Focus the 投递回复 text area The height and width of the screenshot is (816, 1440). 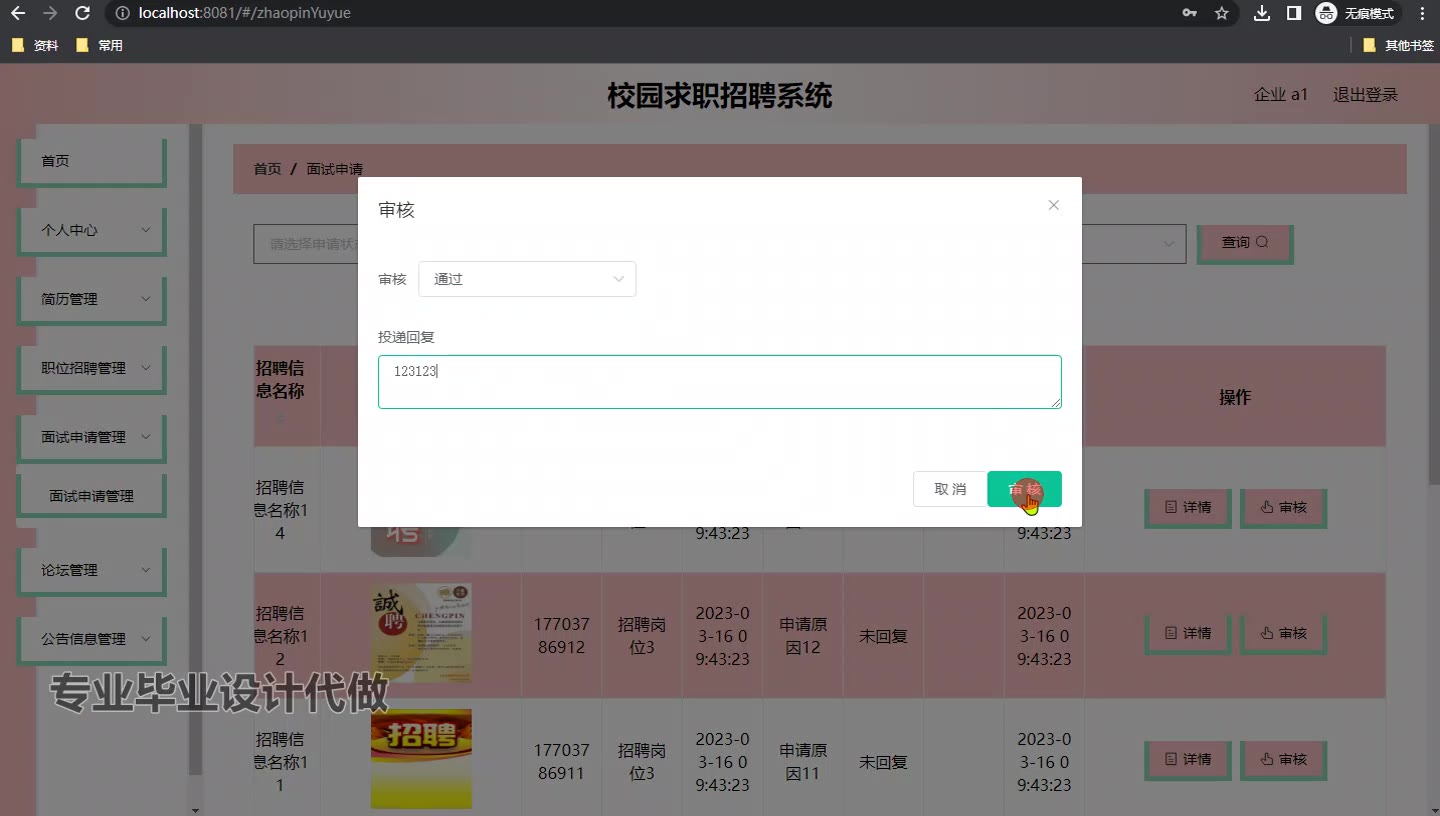click(x=720, y=382)
